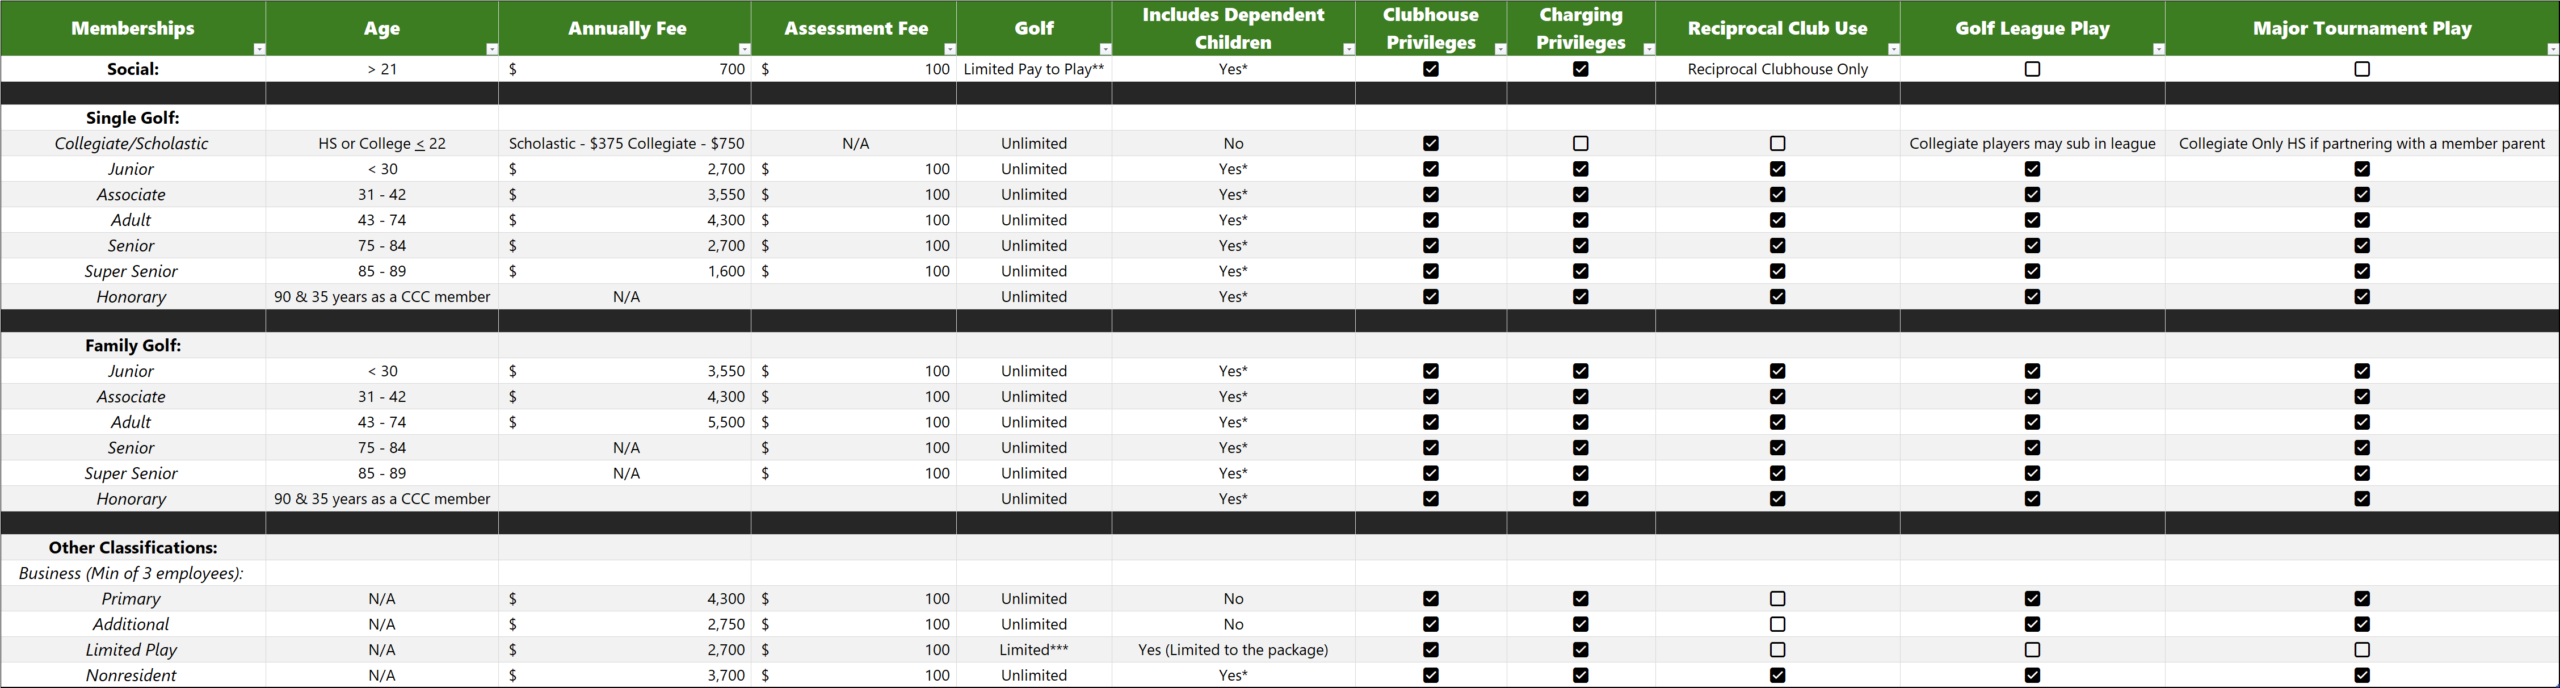Select the 'Limited Pay to Play**' cell
The height and width of the screenshot is (688, 2560).
click(x=1033, y=69)
